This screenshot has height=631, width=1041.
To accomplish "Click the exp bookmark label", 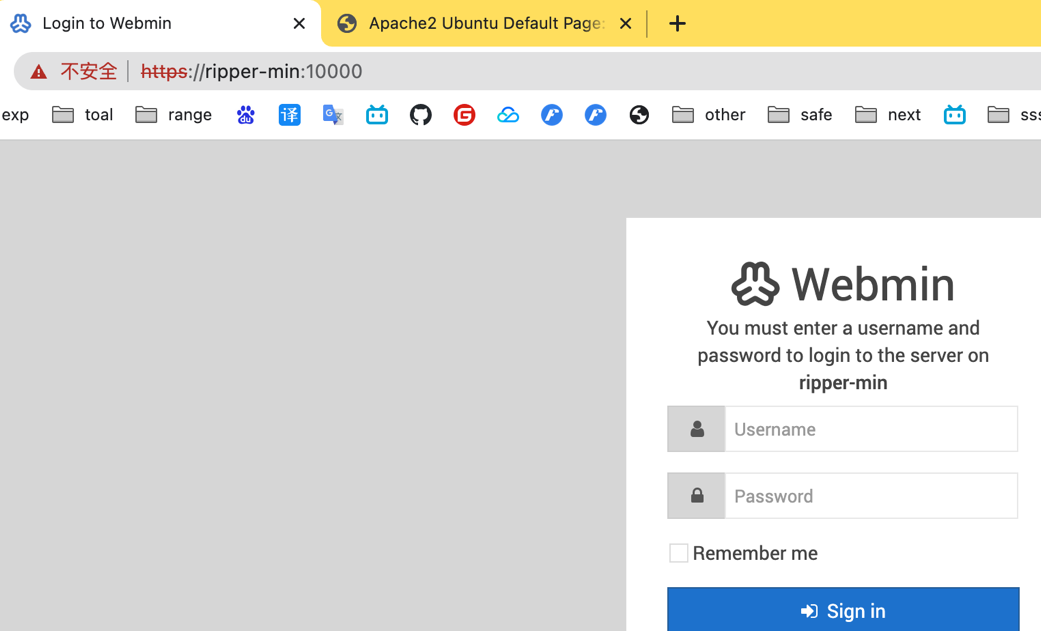I will pos(15,115).
